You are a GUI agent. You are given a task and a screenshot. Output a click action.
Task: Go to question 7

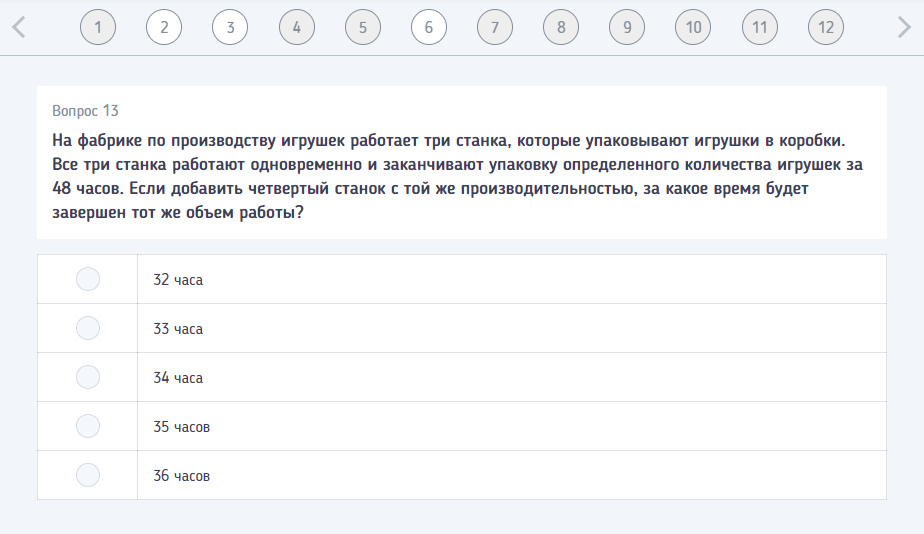click(494, 27)
